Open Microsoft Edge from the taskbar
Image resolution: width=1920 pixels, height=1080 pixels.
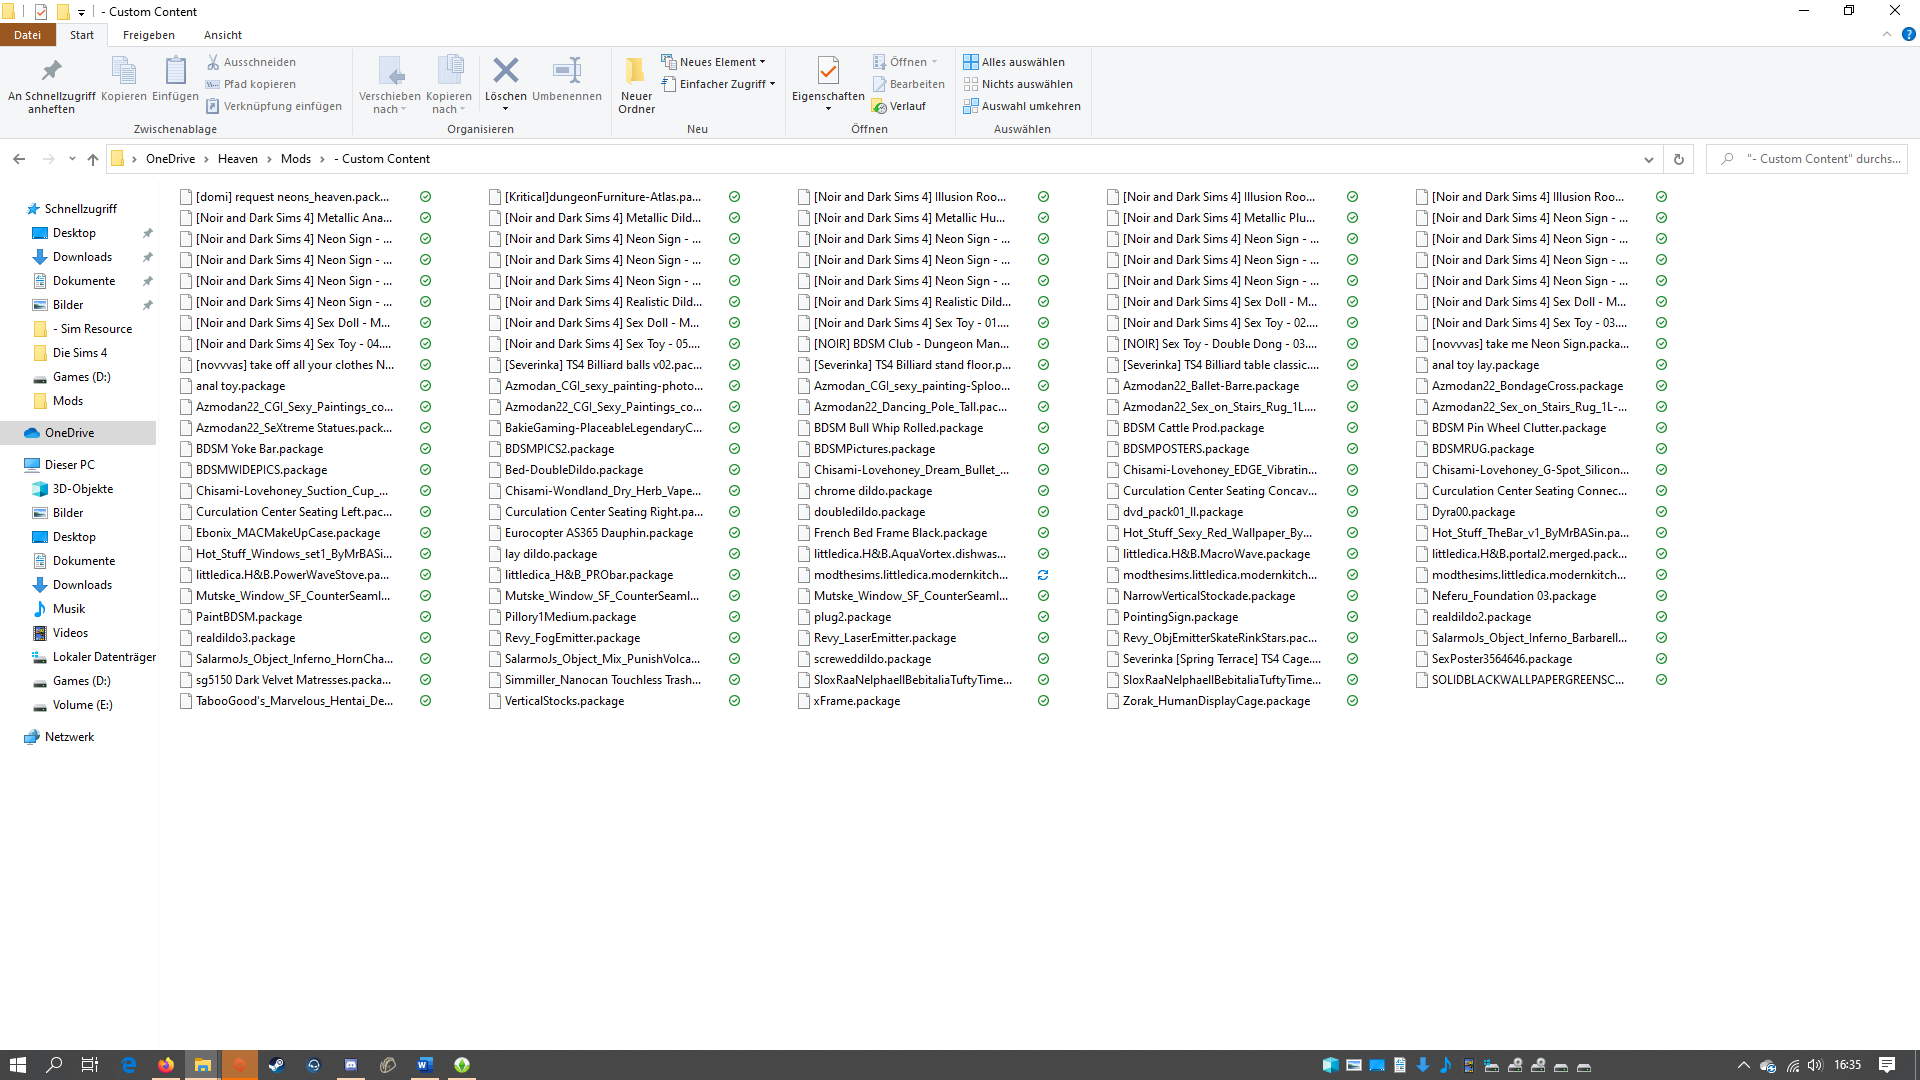click(x=128, y=1065)
